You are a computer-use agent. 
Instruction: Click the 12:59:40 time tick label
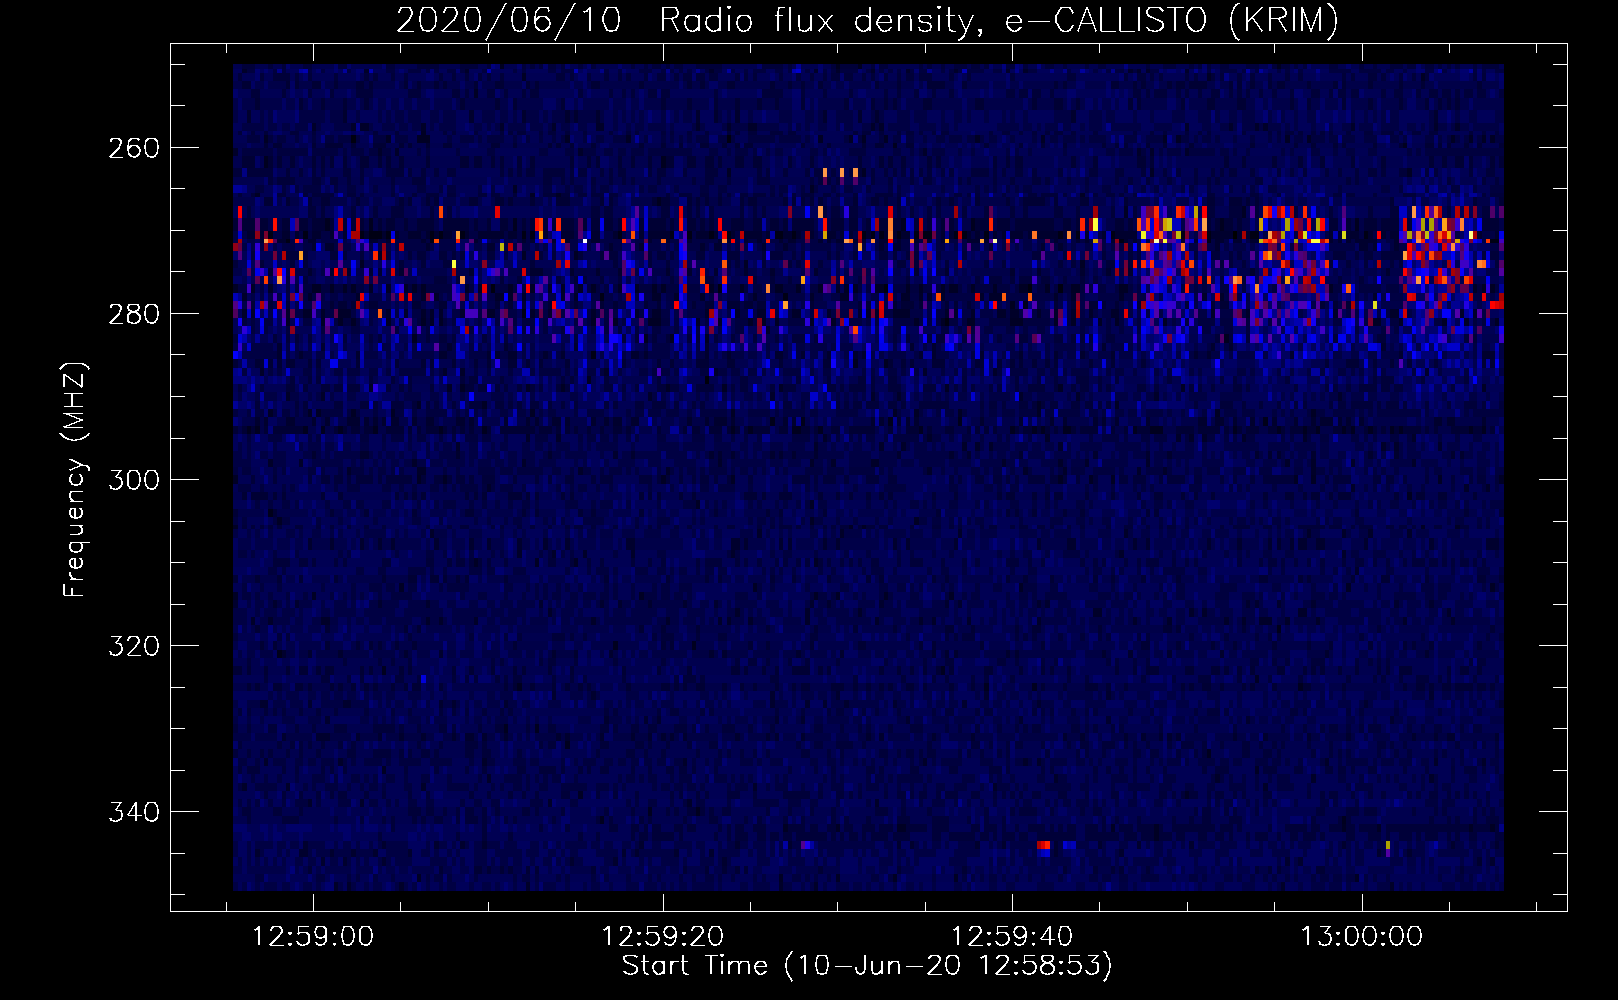1011,937
